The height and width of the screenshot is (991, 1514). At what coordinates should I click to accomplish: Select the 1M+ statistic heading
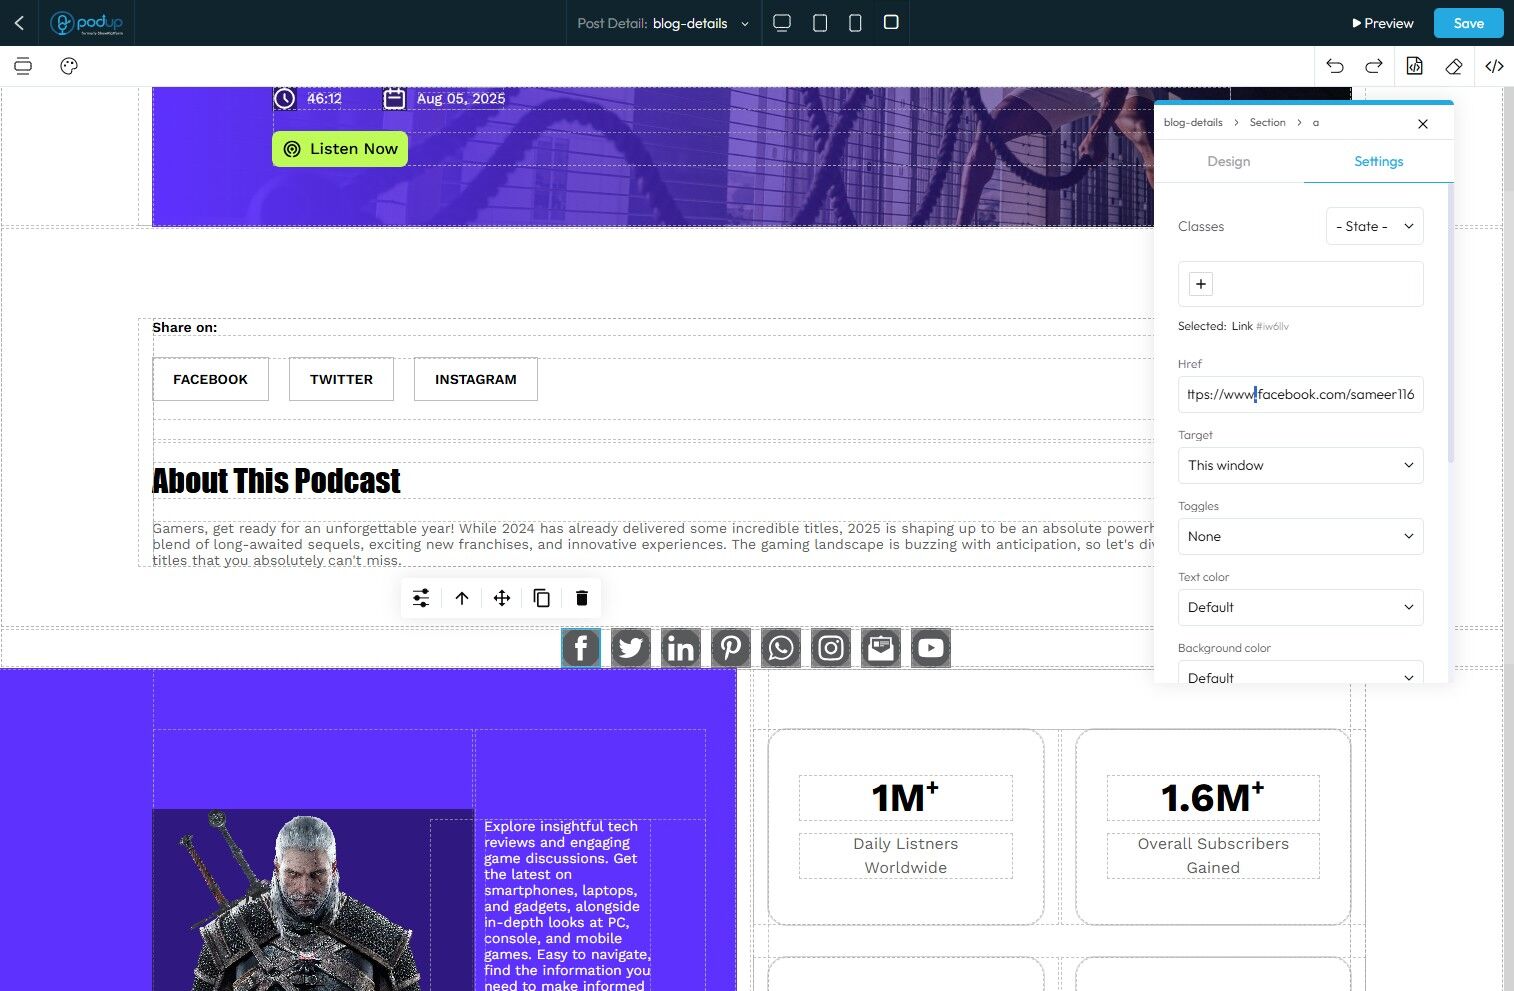tap(906, 797)
